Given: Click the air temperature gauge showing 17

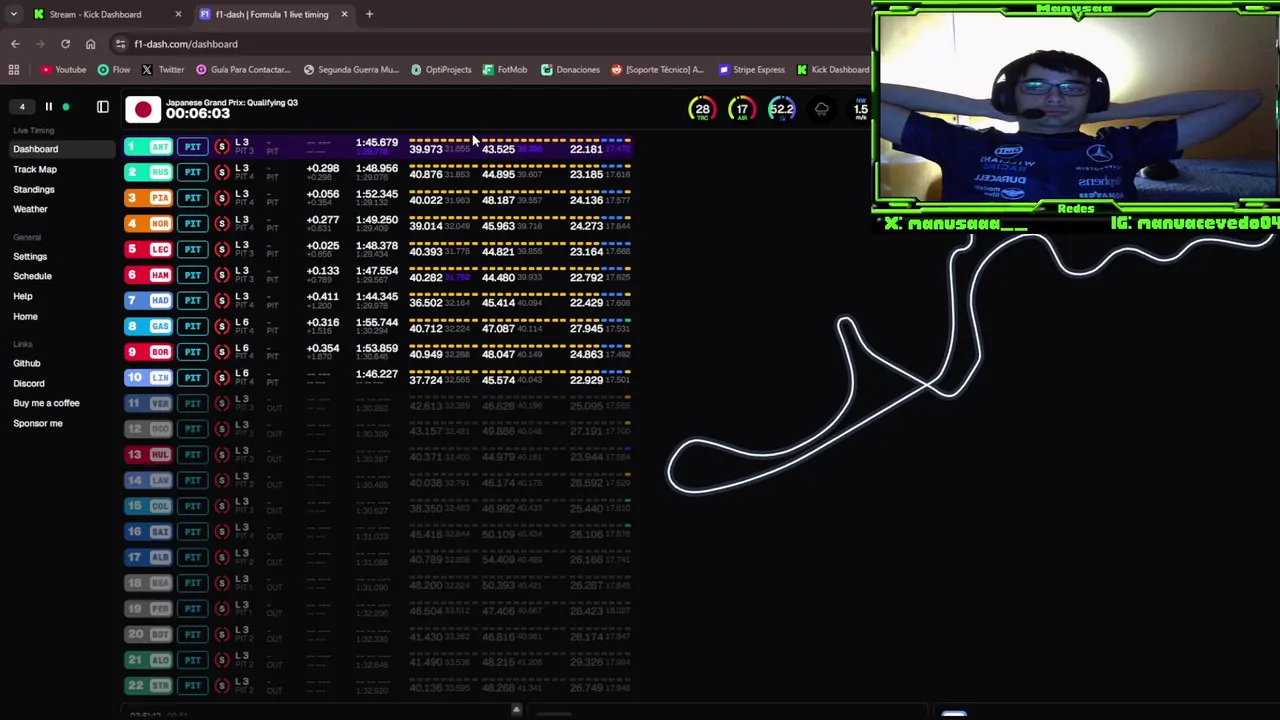Looking at the screenshot, I should pyautogui.click(x=742, y=109).
